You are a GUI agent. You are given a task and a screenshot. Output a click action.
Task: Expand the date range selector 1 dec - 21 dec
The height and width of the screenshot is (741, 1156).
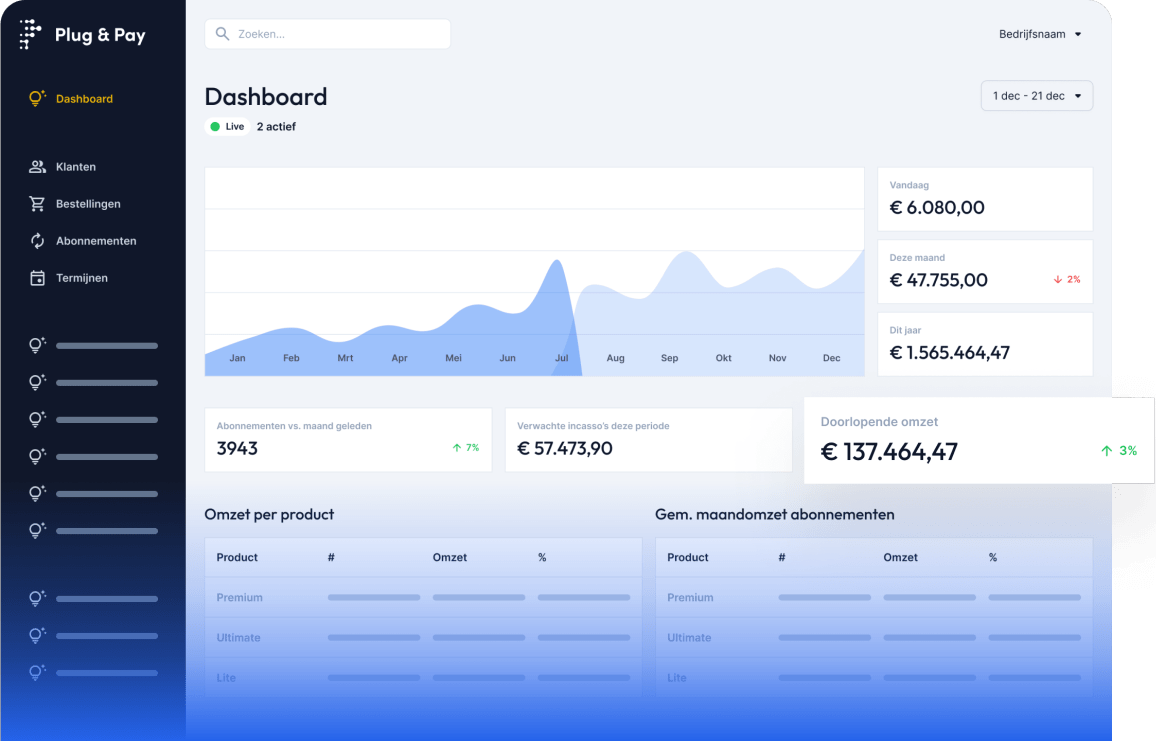pyautogui.click(x=1036, y=95)
